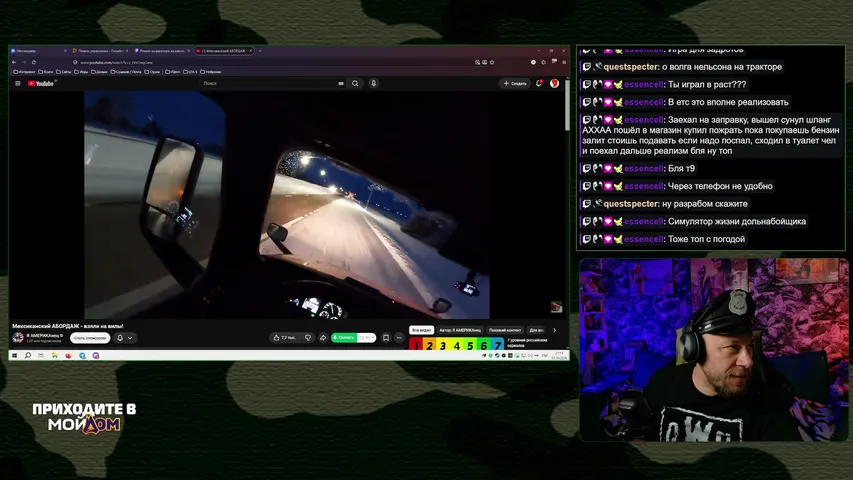Reload the page with refresh icon
This screenshot has width=853, height=480.
click(x=34, y=63)
